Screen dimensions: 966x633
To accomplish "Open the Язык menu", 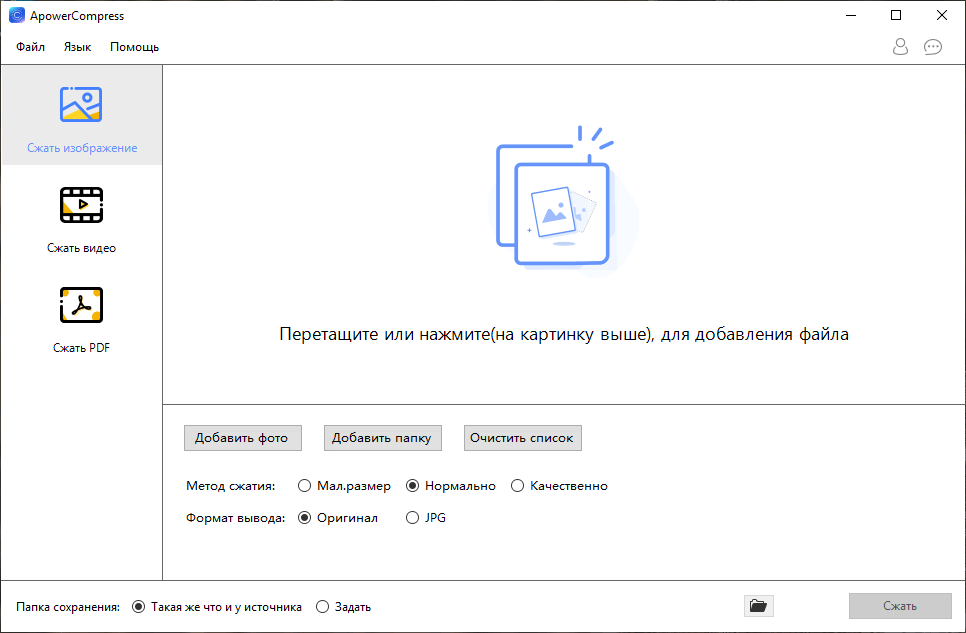I will pyautogui.click(x=77, y=47).
